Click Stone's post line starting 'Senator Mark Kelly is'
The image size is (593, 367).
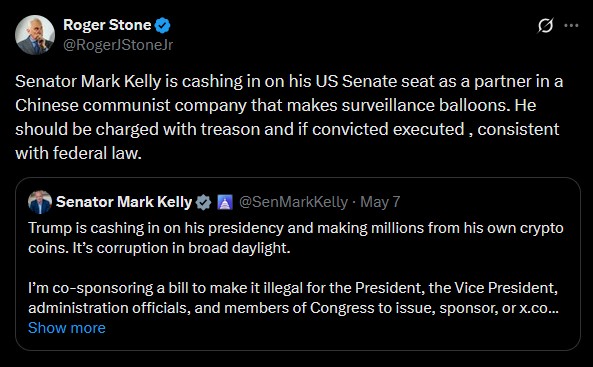[289, 81]
